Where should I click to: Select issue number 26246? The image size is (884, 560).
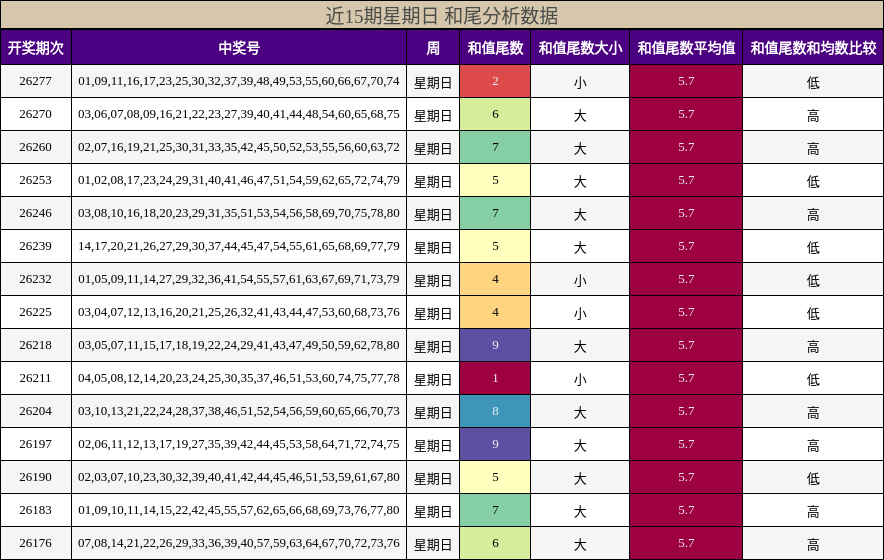pyautogui.click(x=36, y=213)
